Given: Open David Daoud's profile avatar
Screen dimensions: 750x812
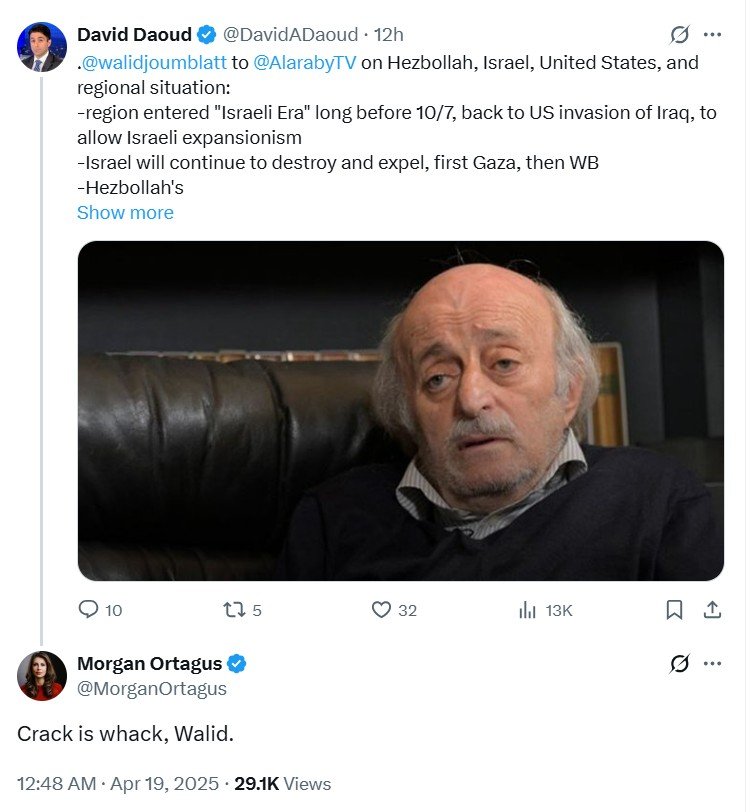Looking at the screenshot, I should coord(41,46).
